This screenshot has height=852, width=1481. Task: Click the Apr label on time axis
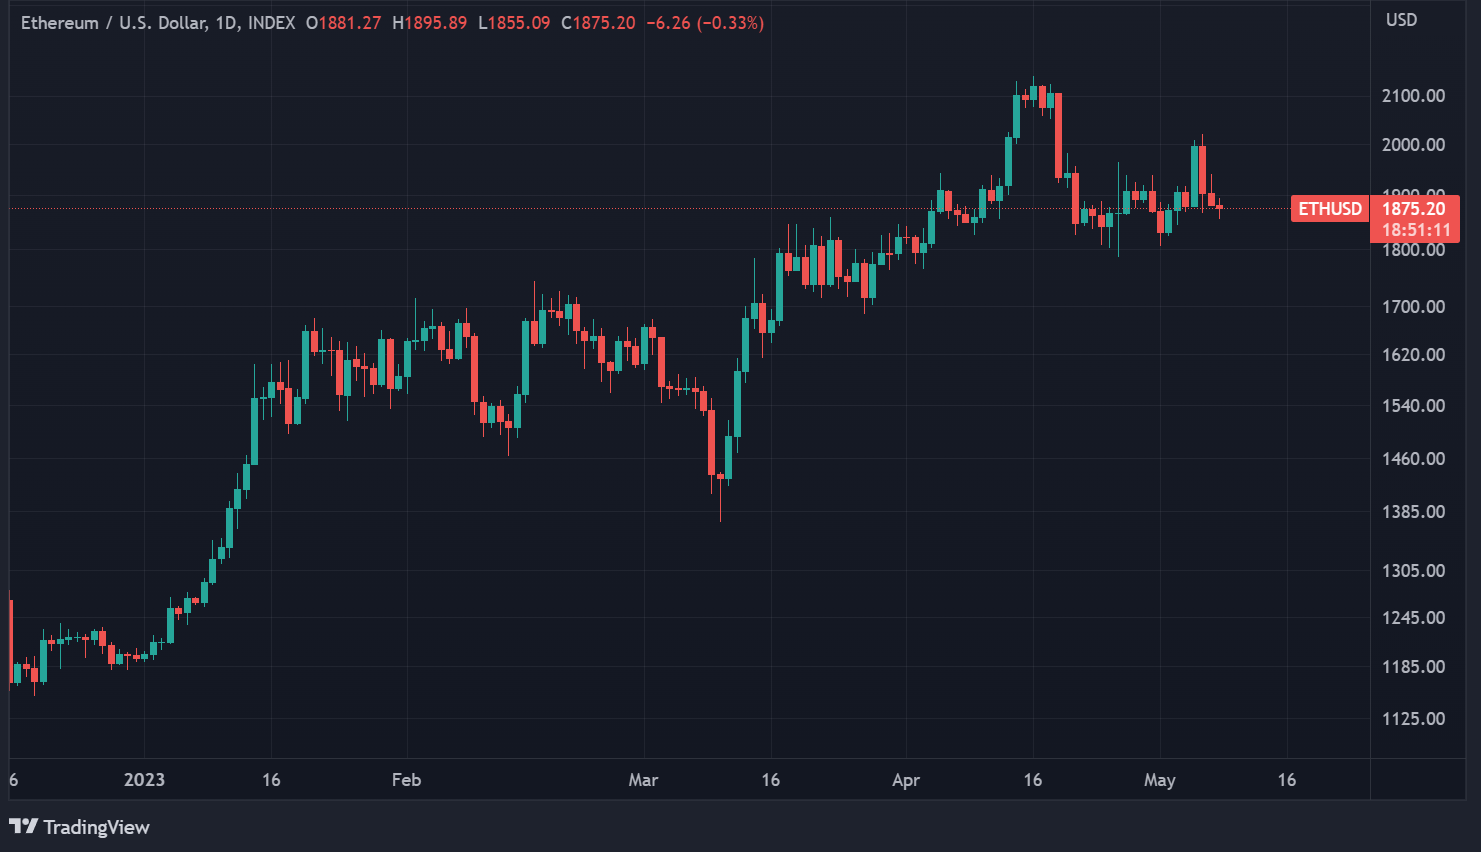pyautogui.click(x=905, y=780)
